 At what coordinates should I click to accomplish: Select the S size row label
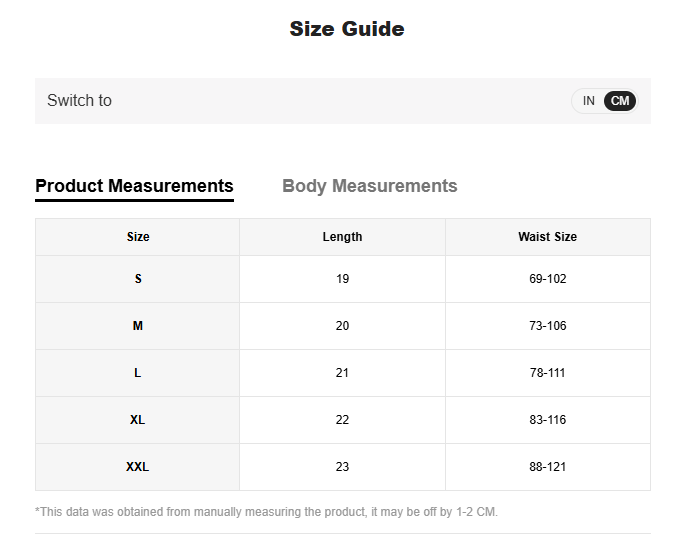(x=138, y=279)
